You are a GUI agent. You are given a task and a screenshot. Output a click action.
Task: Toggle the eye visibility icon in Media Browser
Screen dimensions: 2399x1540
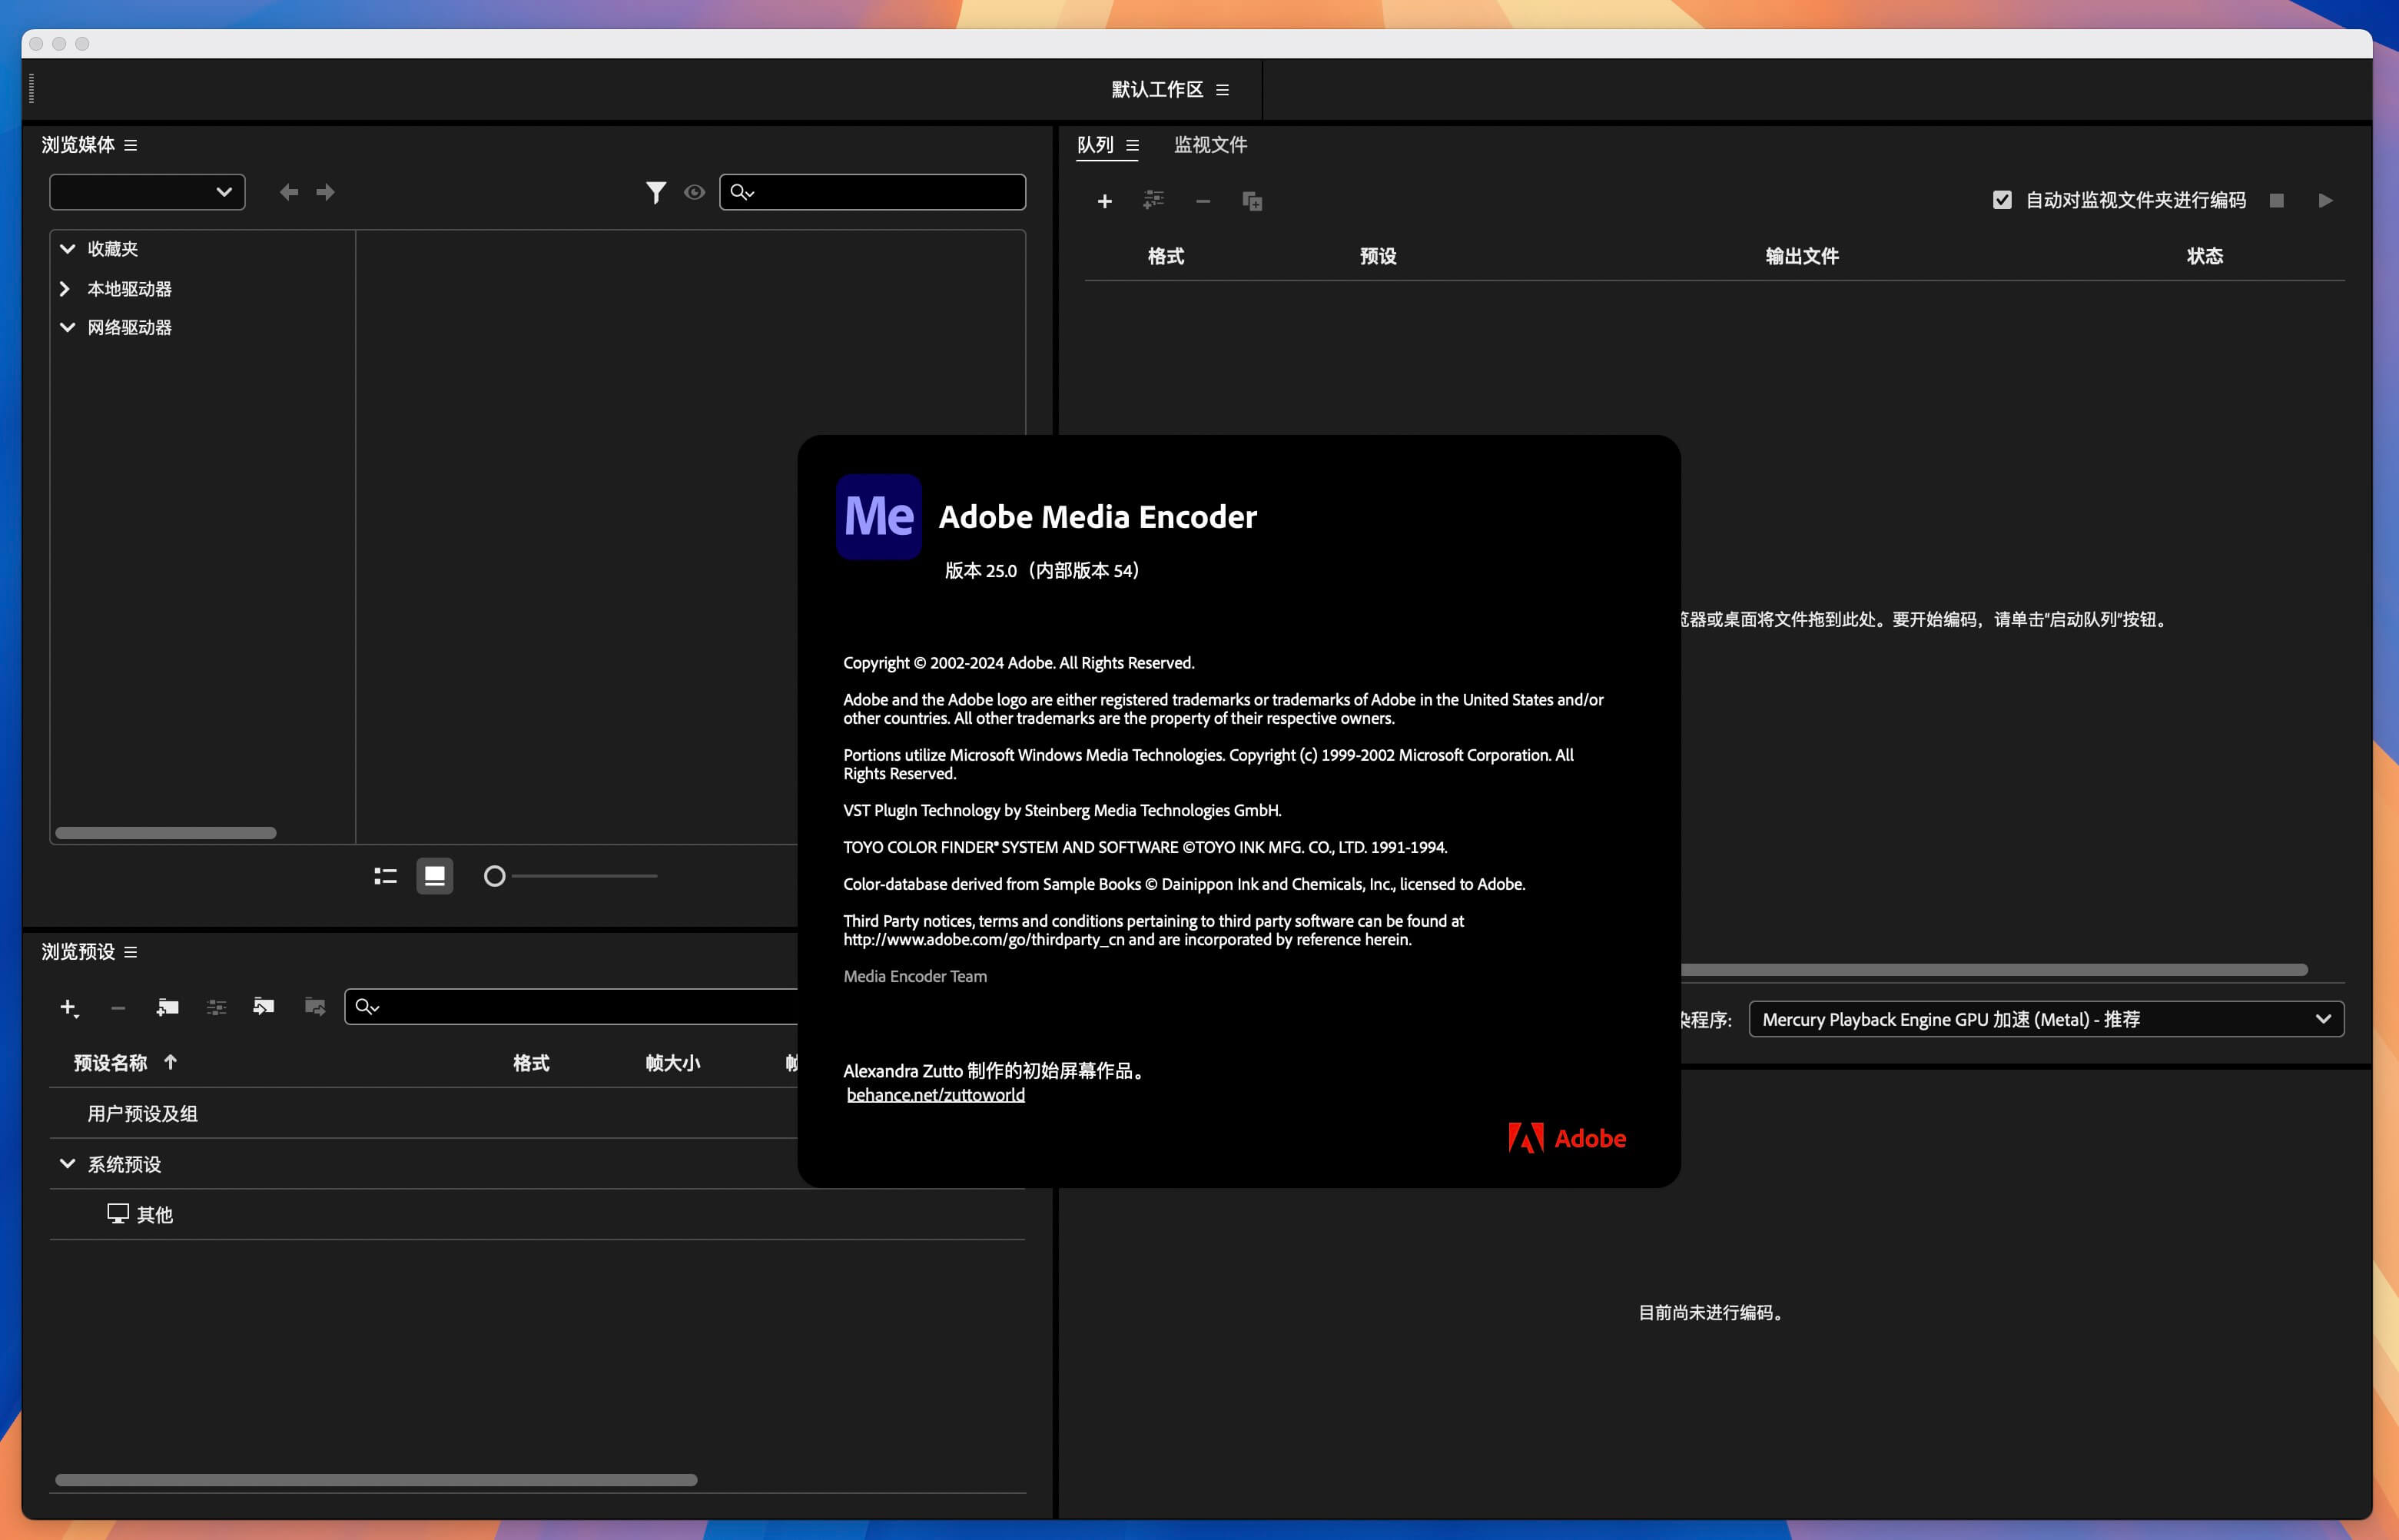coord(694,192)
